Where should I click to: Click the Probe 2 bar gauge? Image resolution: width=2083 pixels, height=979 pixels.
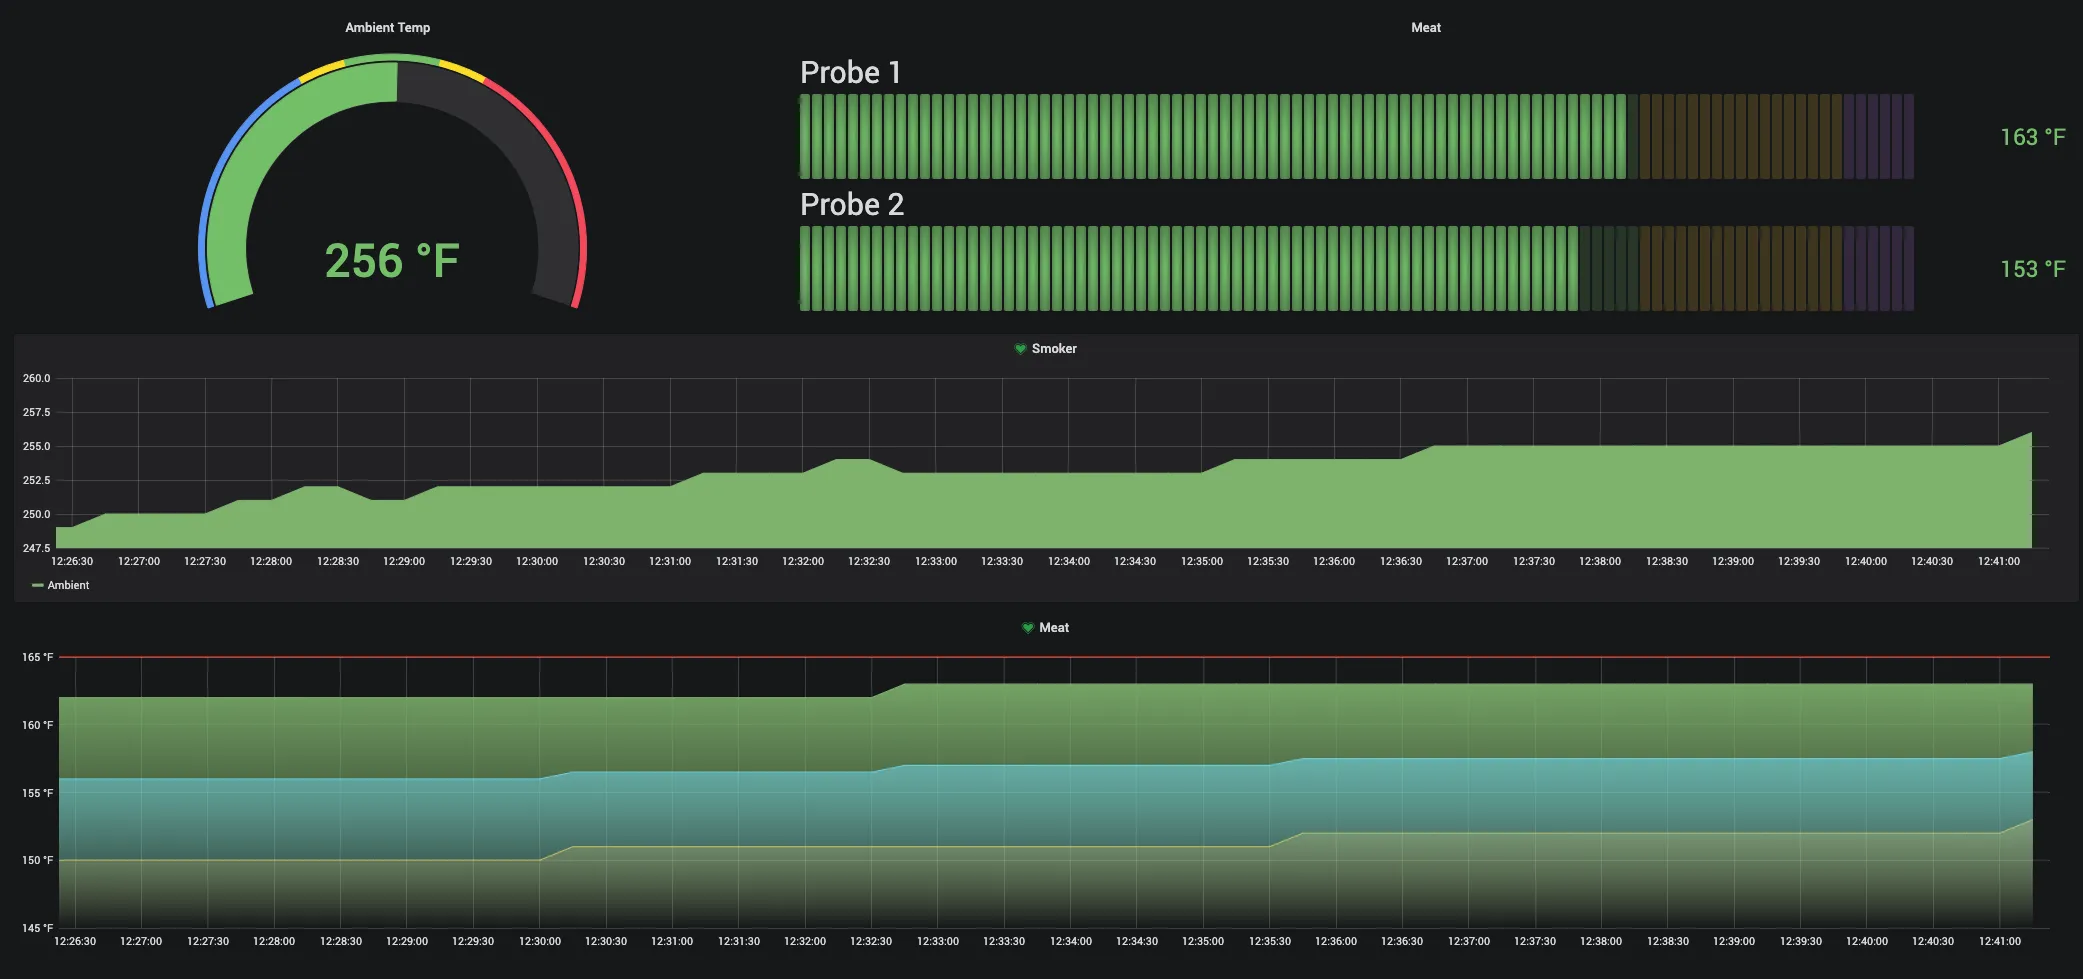pyautogui.click(x=1356, y=269)
